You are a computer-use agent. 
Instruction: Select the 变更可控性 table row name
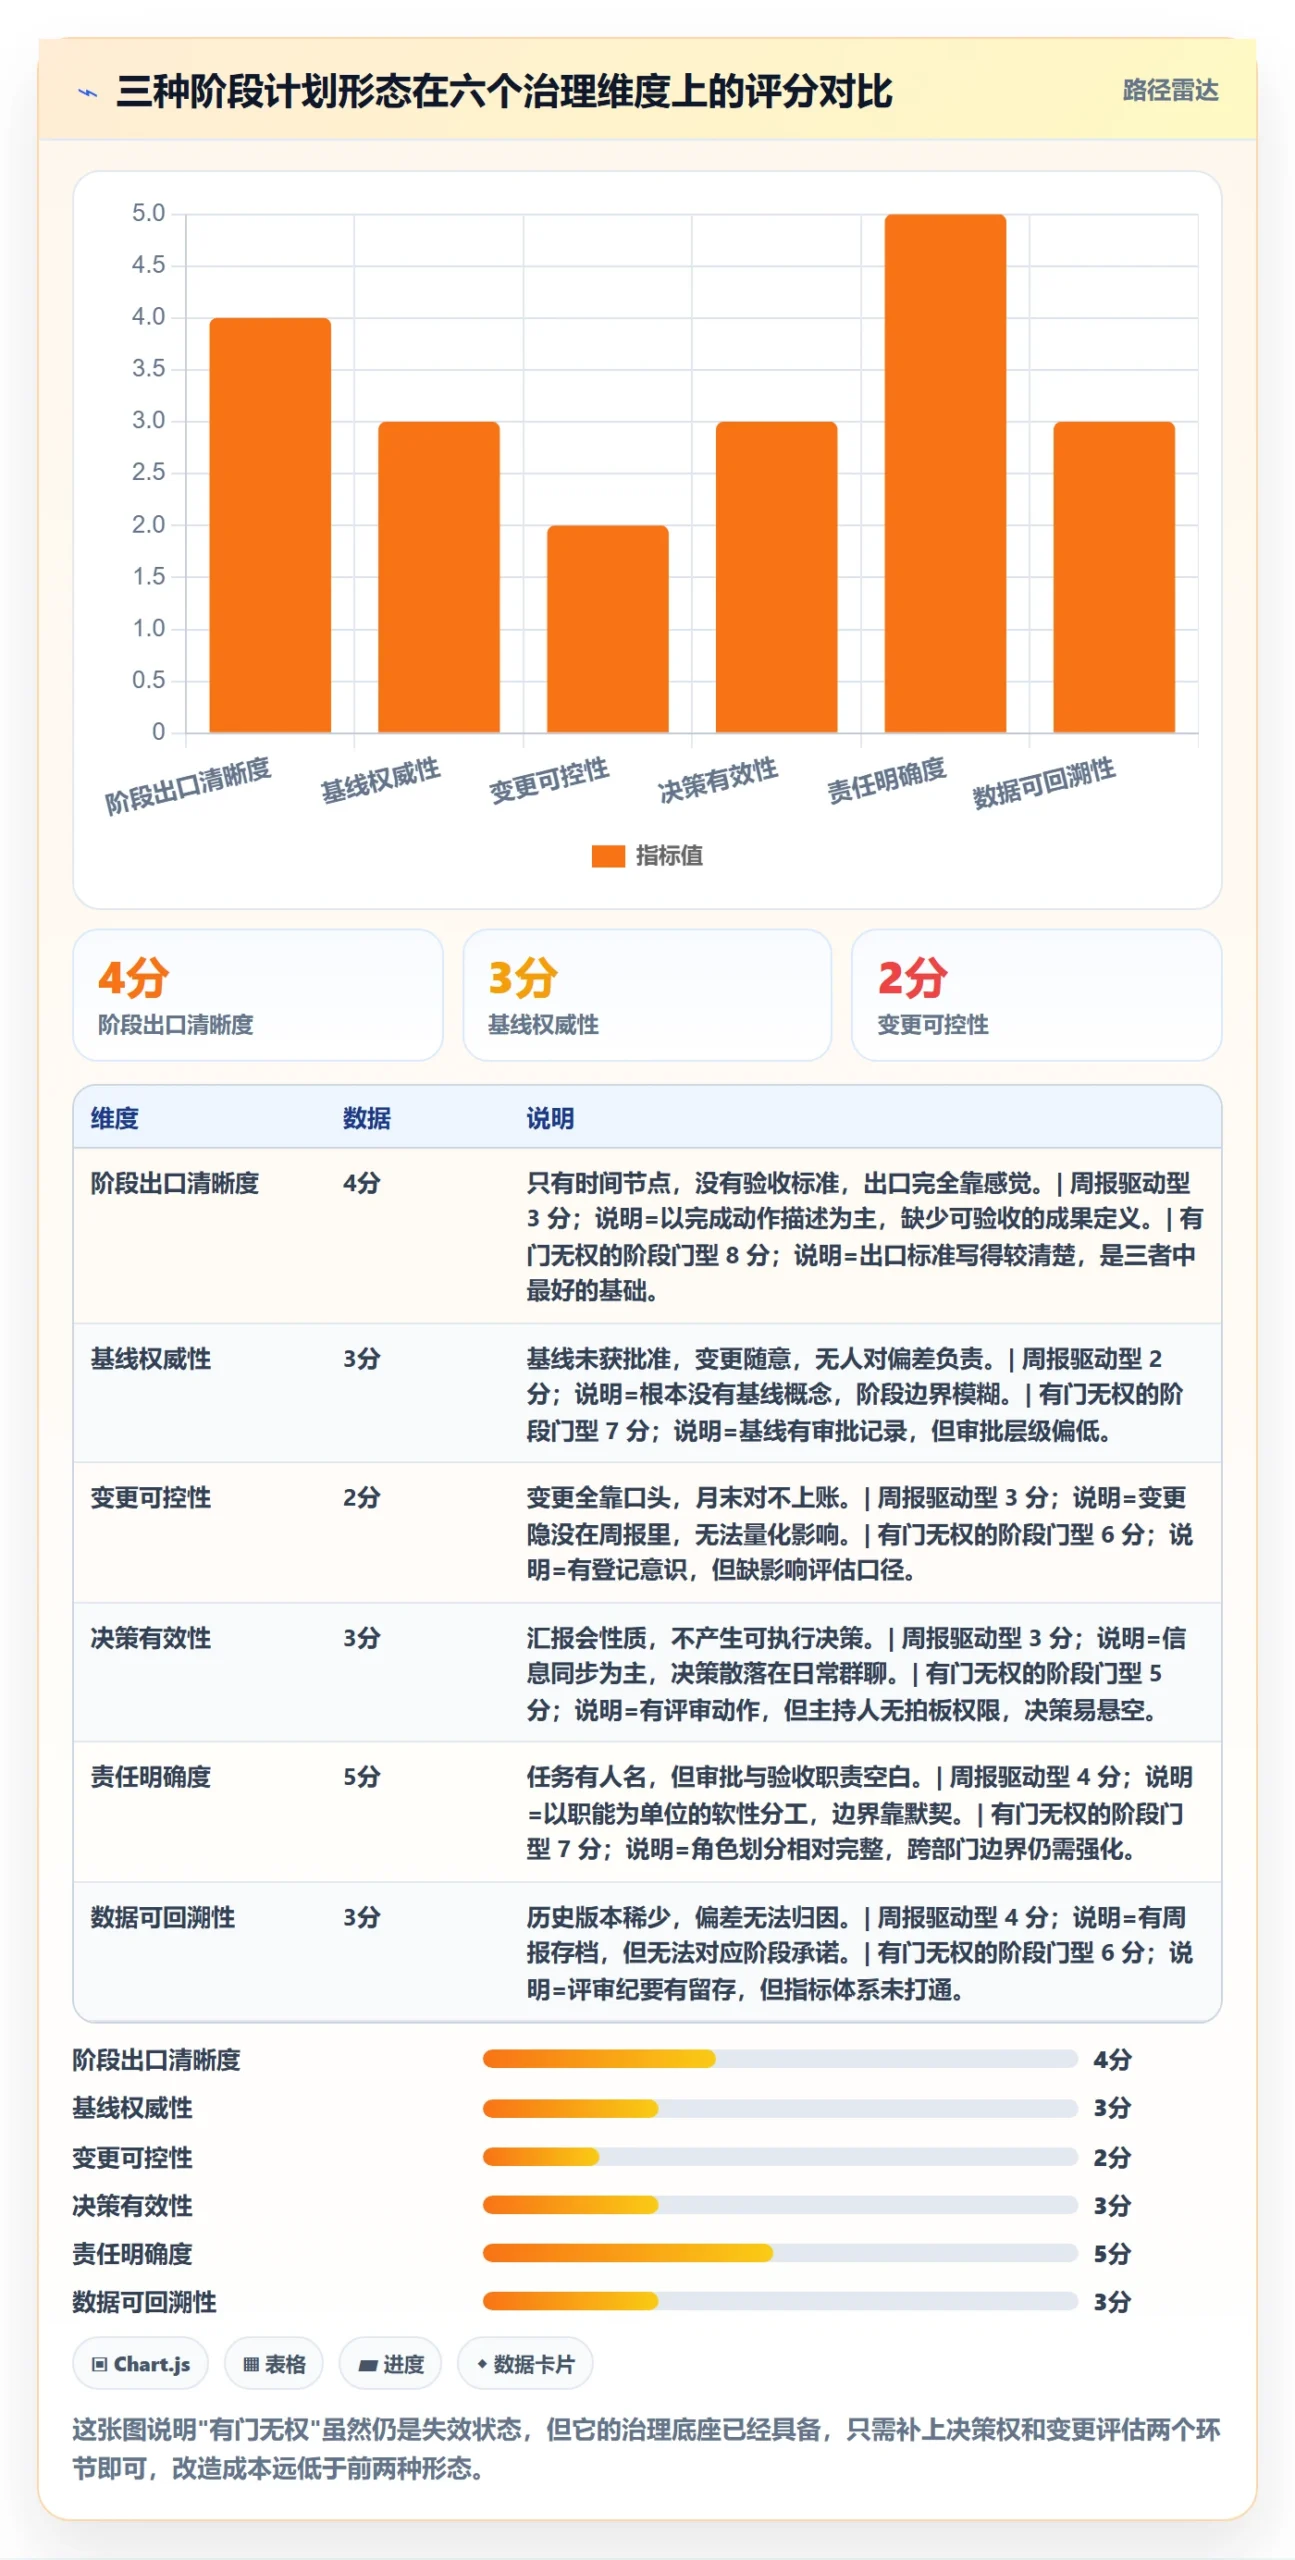[x=150, y=1497]
